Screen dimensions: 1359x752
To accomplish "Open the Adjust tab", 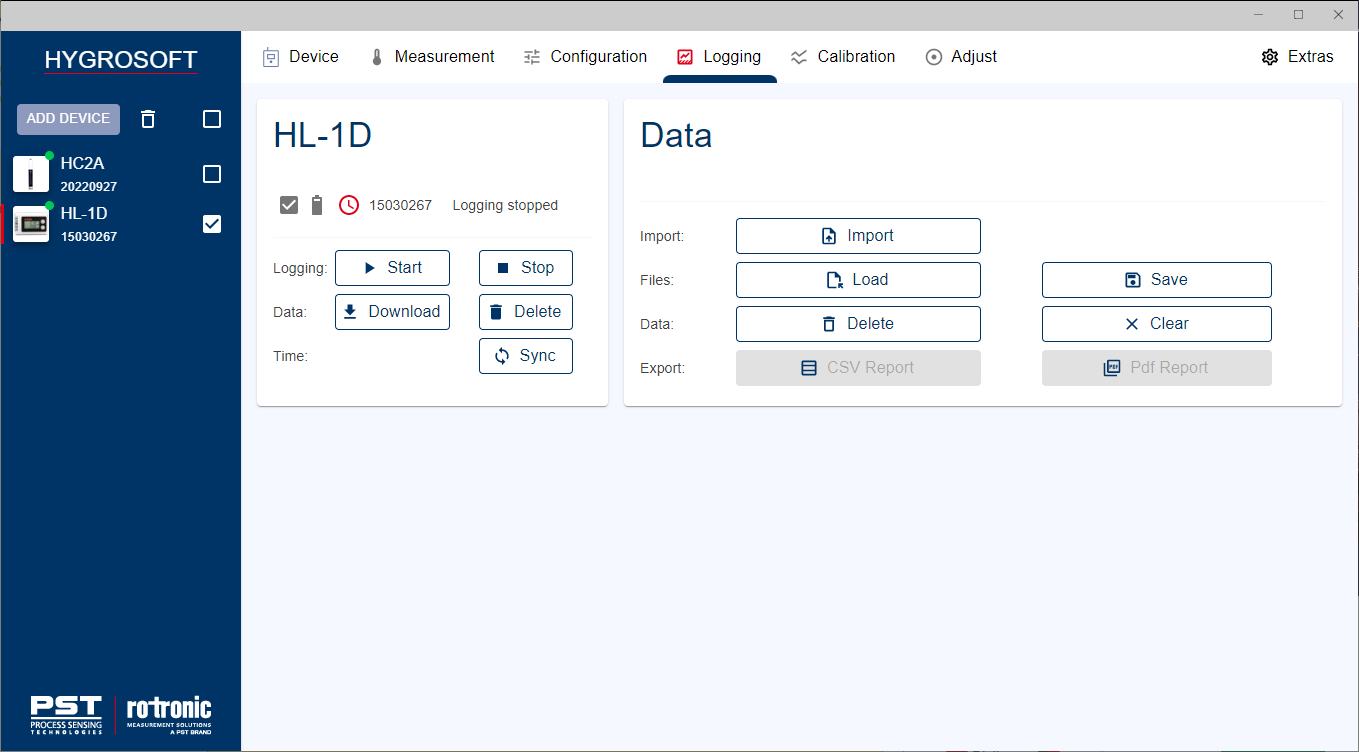I will (961, 57).
